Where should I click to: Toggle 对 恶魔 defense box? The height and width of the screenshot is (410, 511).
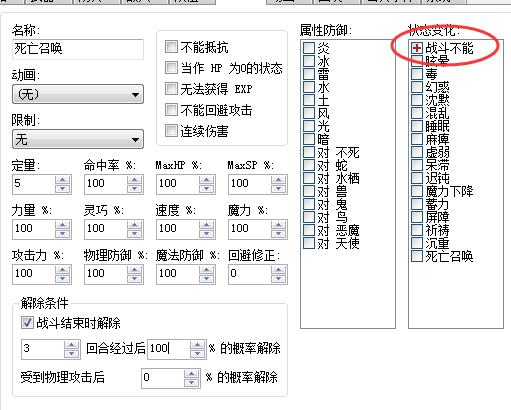pyautogui.click(x=309, y=230)
